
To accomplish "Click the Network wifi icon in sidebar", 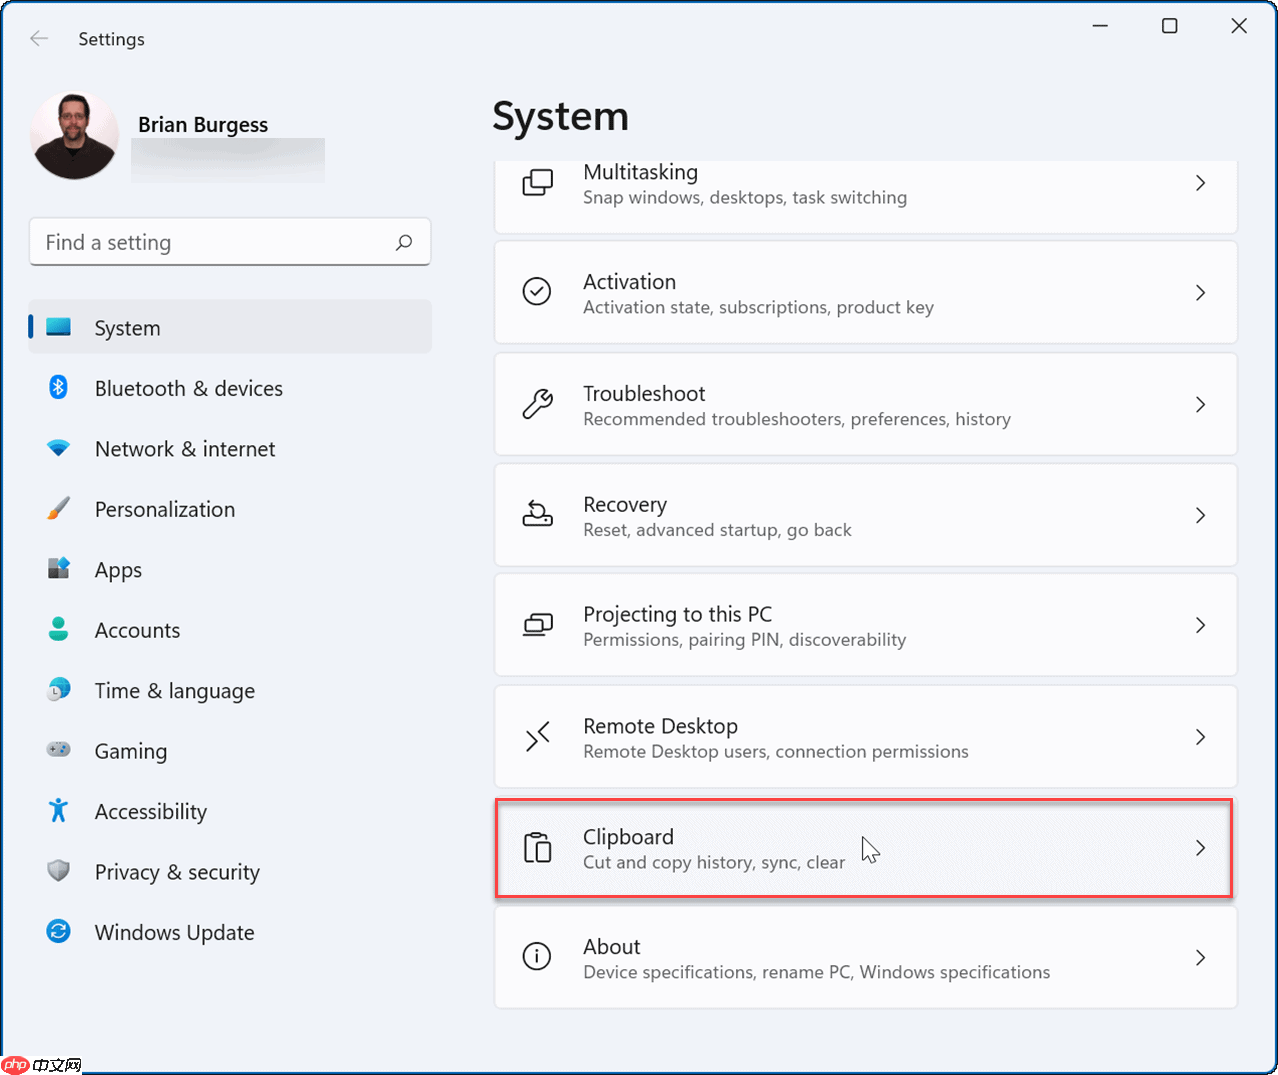I will 58,449.
